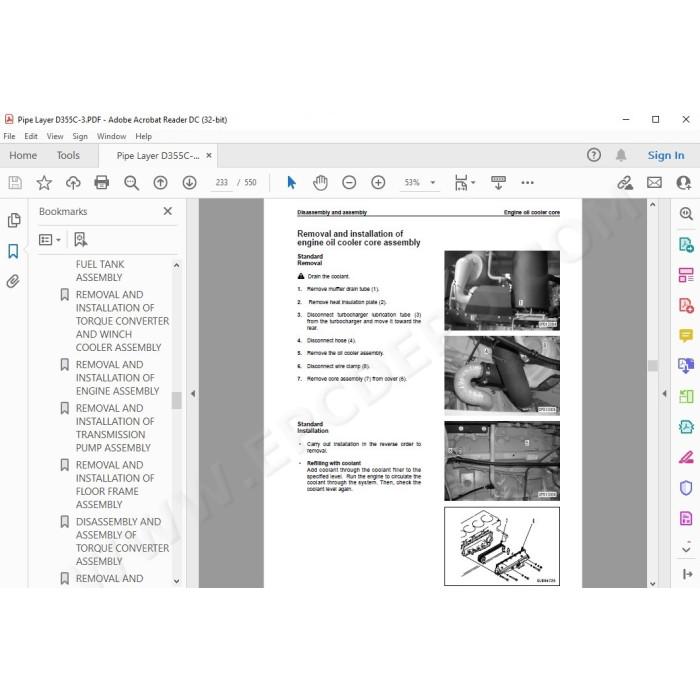This screenshot has width=700, height=700.
Task: Collapse right tools pane arrow
Action: [x=664, y=394]
